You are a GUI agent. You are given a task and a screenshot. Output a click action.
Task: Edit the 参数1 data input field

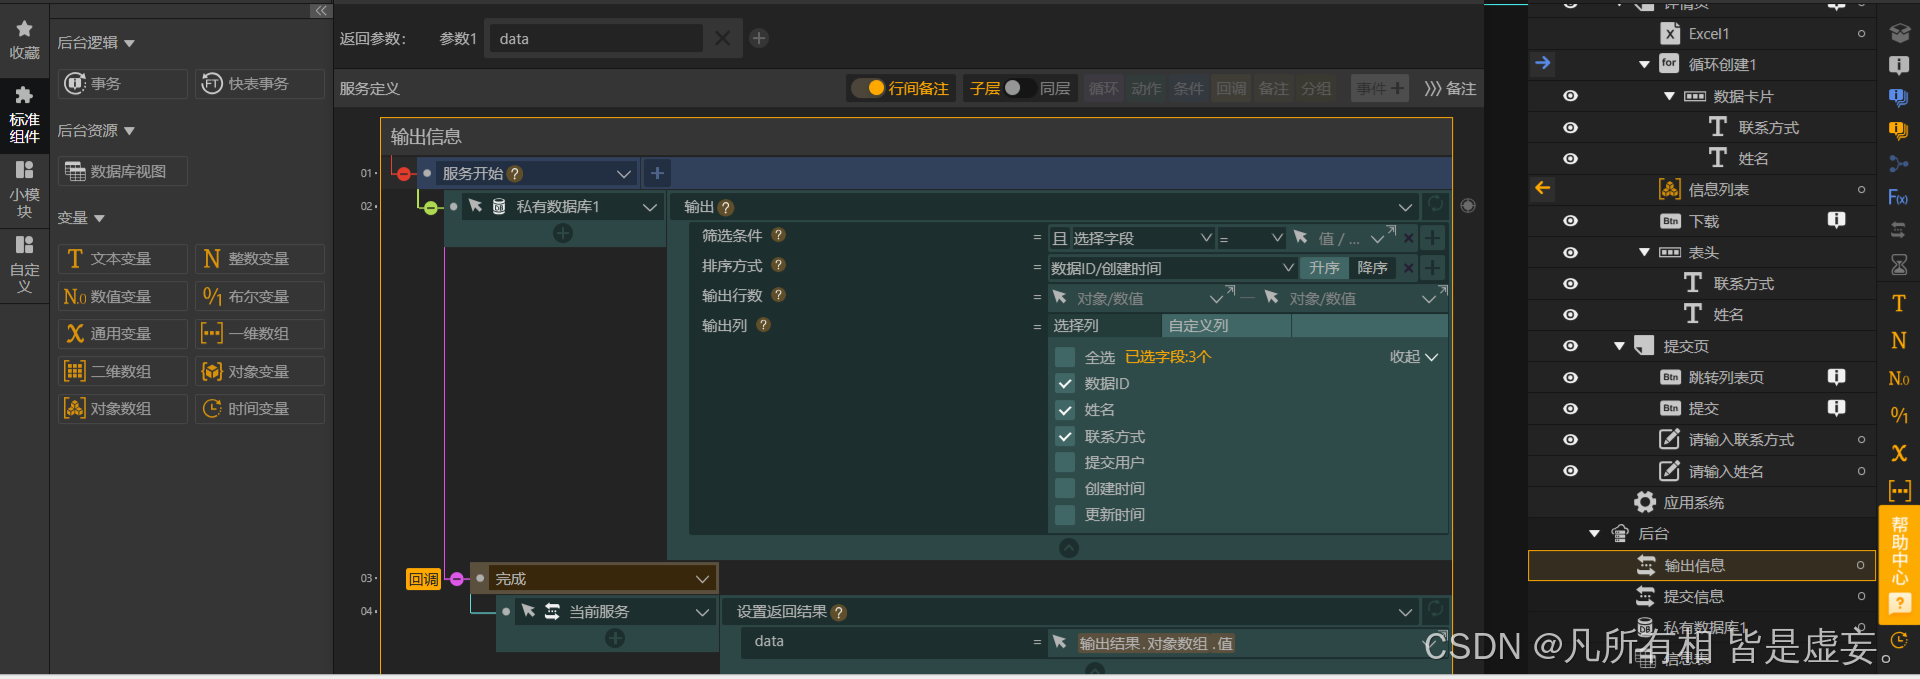click(x=594, y=39)
